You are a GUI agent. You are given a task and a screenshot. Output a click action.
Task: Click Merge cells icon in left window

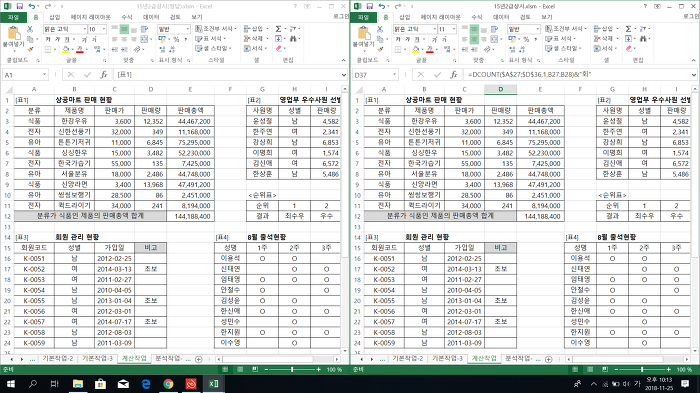145,39
